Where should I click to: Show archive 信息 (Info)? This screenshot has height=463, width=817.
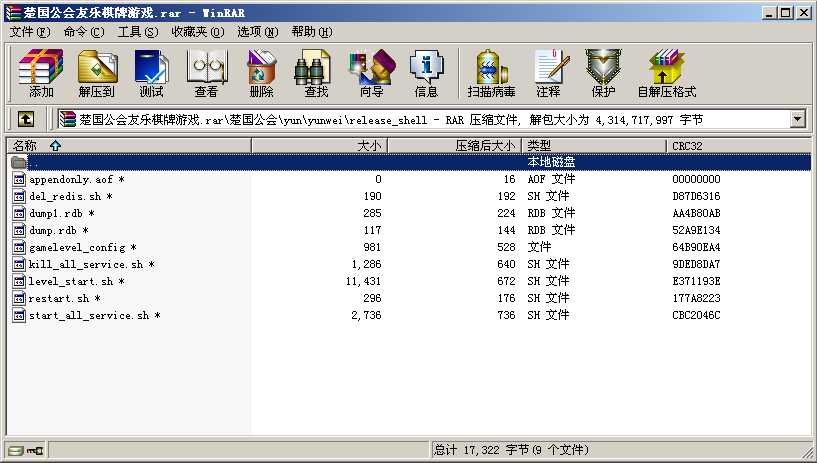click(426, 73)
